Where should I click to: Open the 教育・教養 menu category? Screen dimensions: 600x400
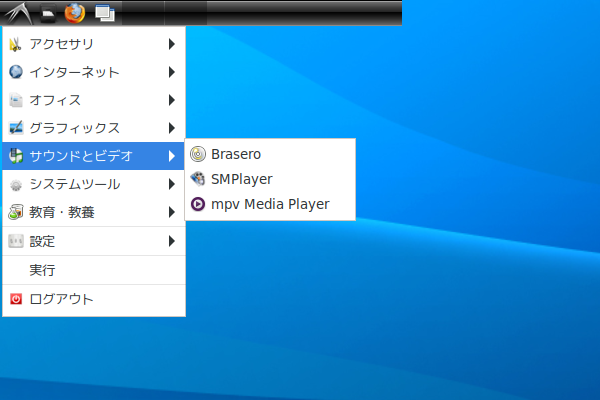click(94, 212)
